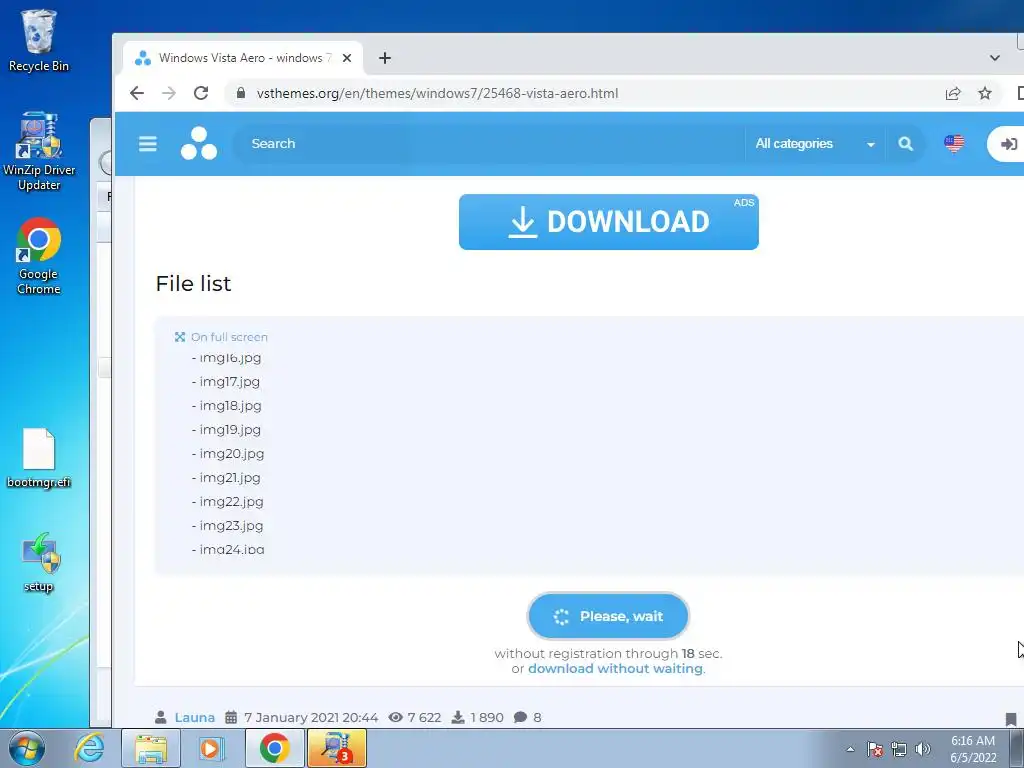Click the bookmark flag icon at bottom
The image size is (1024, 768).
(x=1011, y=719)
